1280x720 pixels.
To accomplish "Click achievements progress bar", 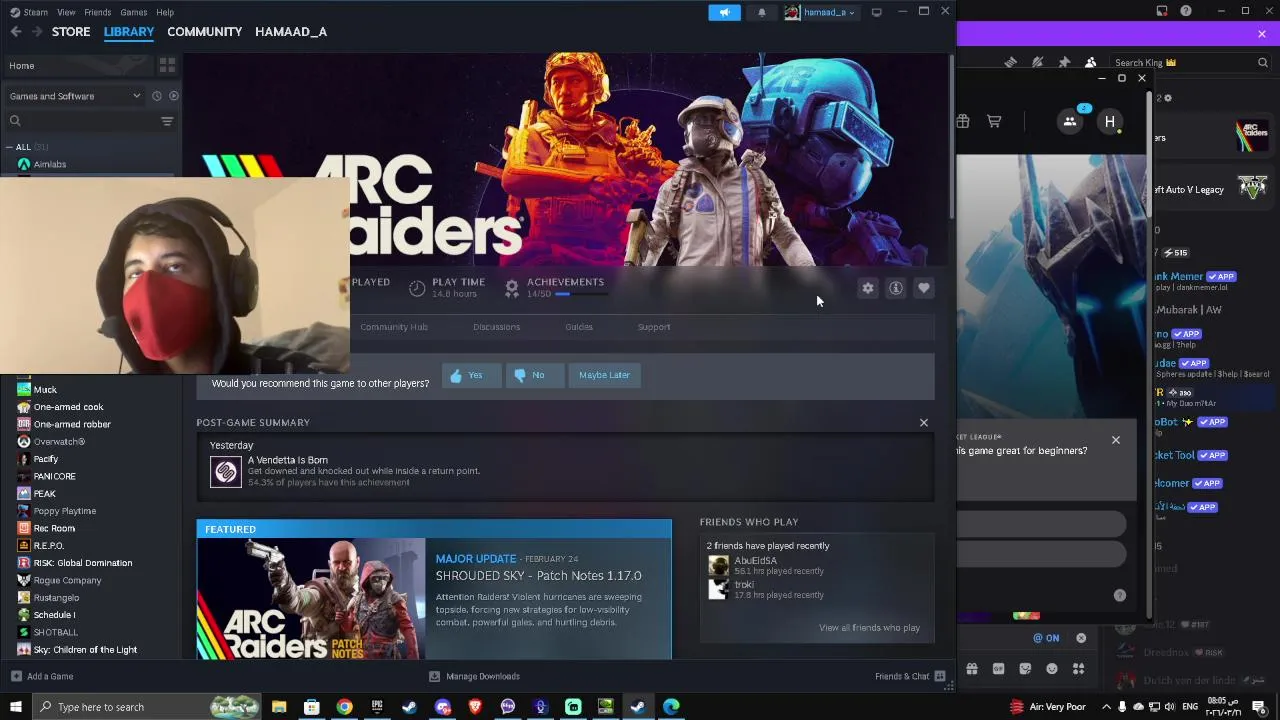I will point(580,294).
